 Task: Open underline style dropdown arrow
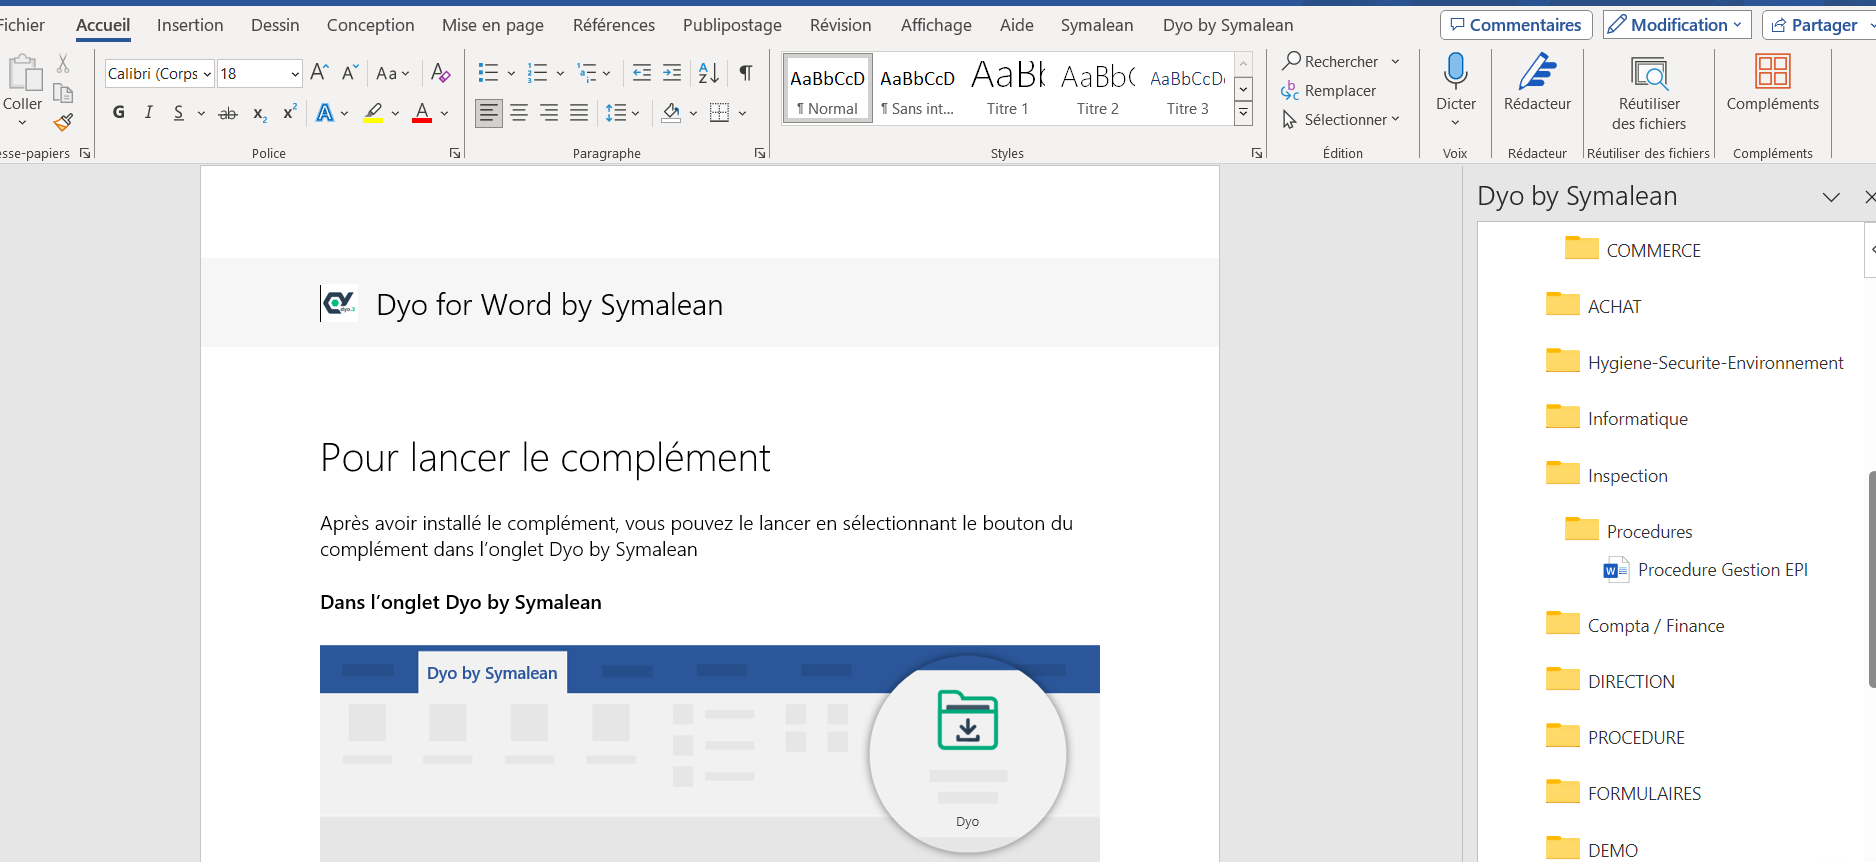tap(201, 113)
